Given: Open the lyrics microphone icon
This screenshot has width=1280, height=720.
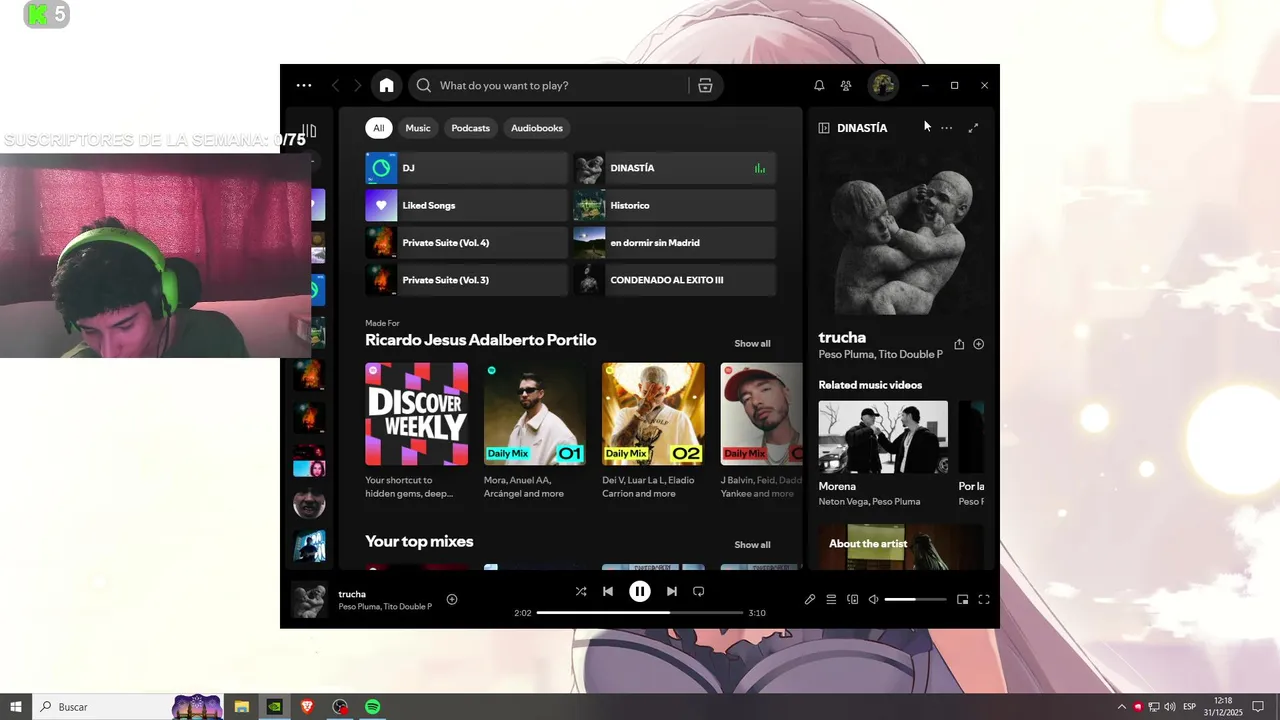Looking at the screenshot, I should pos(810,599).
